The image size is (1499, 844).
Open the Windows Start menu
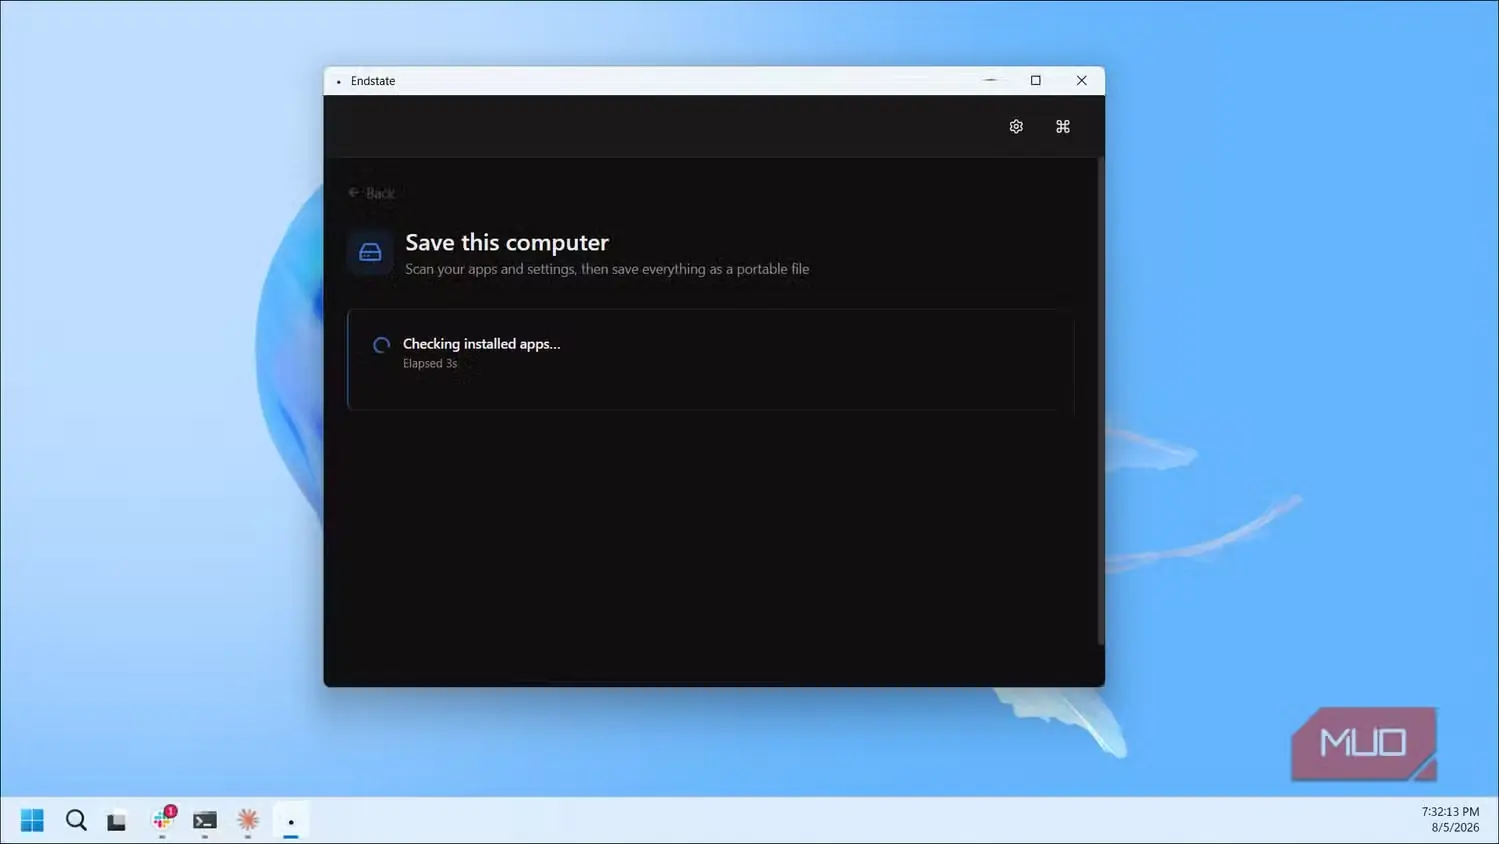point(32,820)
